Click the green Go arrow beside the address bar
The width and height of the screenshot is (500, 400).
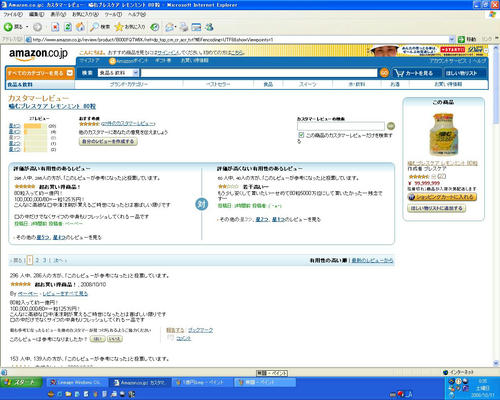click(461, 39)
